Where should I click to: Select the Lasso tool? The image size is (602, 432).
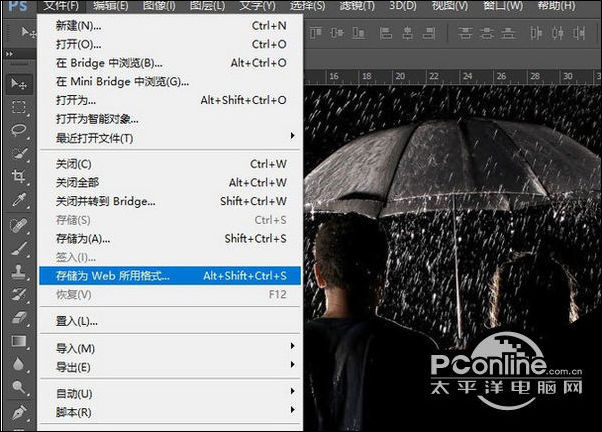tap(19, 130)
